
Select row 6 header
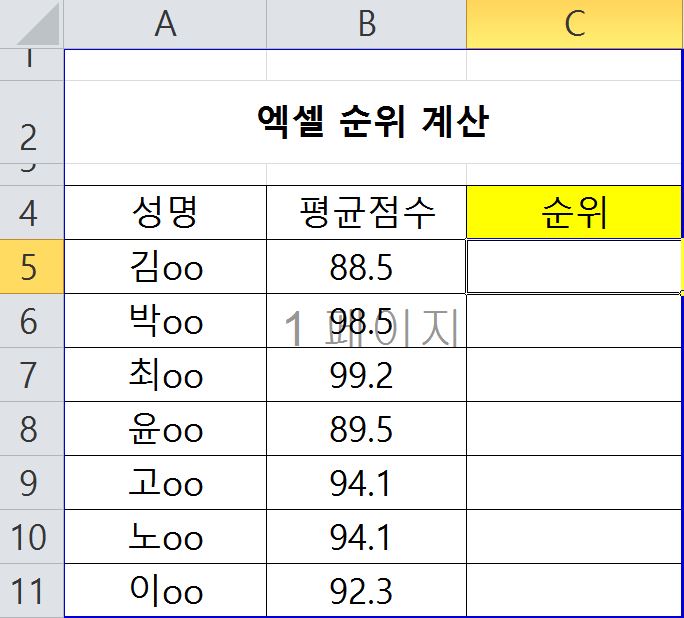click(x=32, y=321)
